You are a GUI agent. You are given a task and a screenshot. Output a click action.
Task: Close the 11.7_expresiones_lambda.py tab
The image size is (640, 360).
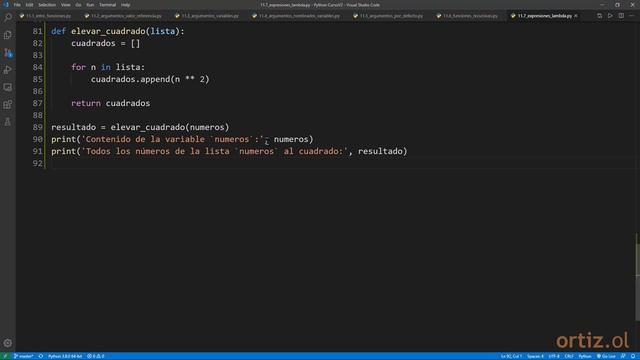click(x=576, y=16)
